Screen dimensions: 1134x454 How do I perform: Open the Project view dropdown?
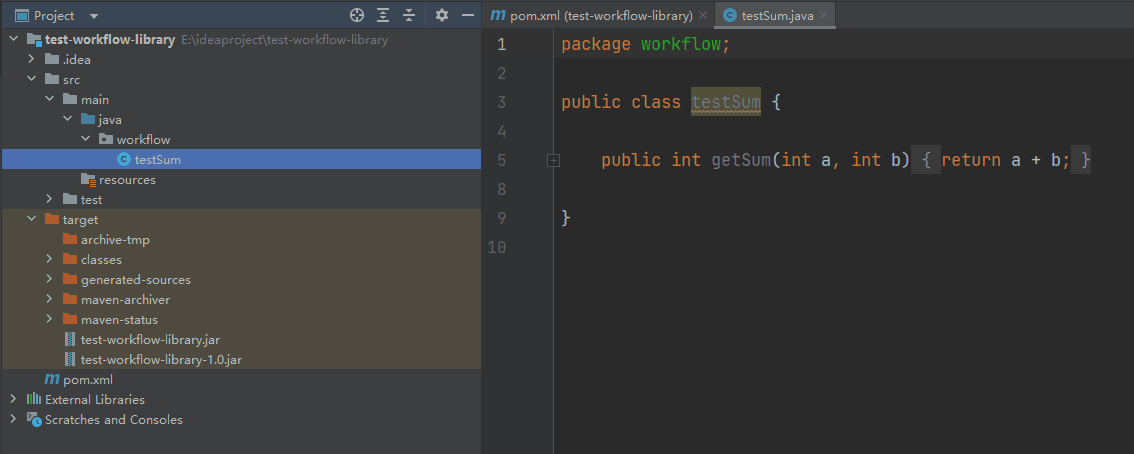(x=93, y=16)
